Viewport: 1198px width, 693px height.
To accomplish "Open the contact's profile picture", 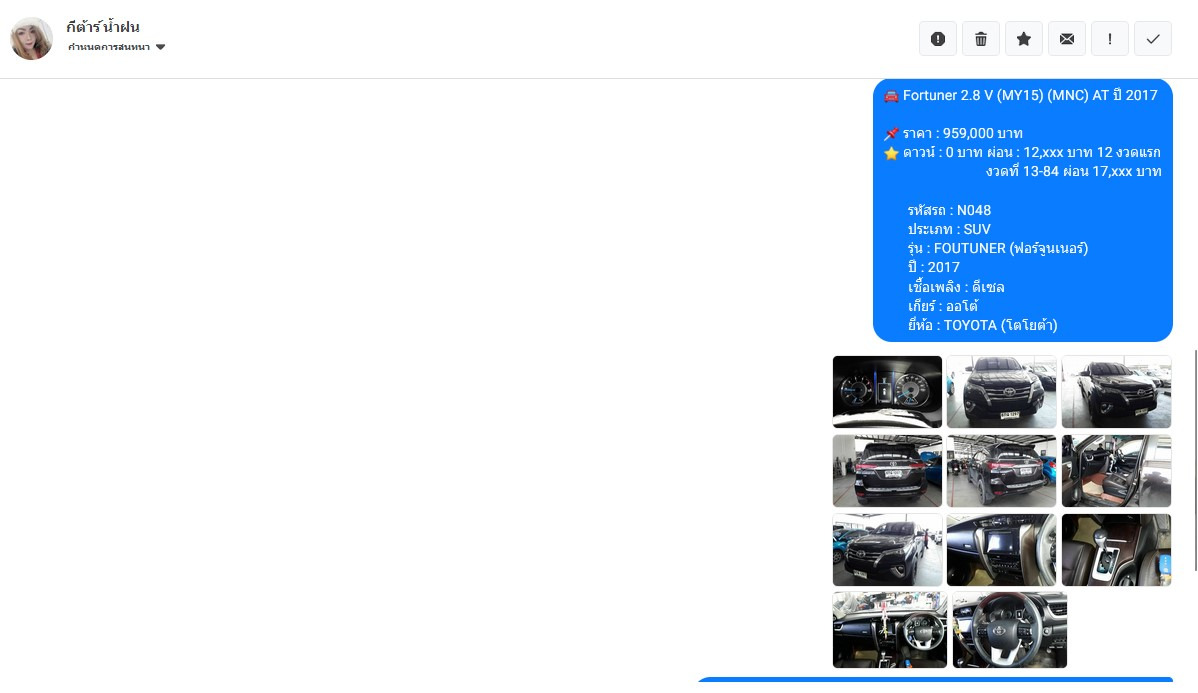I will 31,39.
